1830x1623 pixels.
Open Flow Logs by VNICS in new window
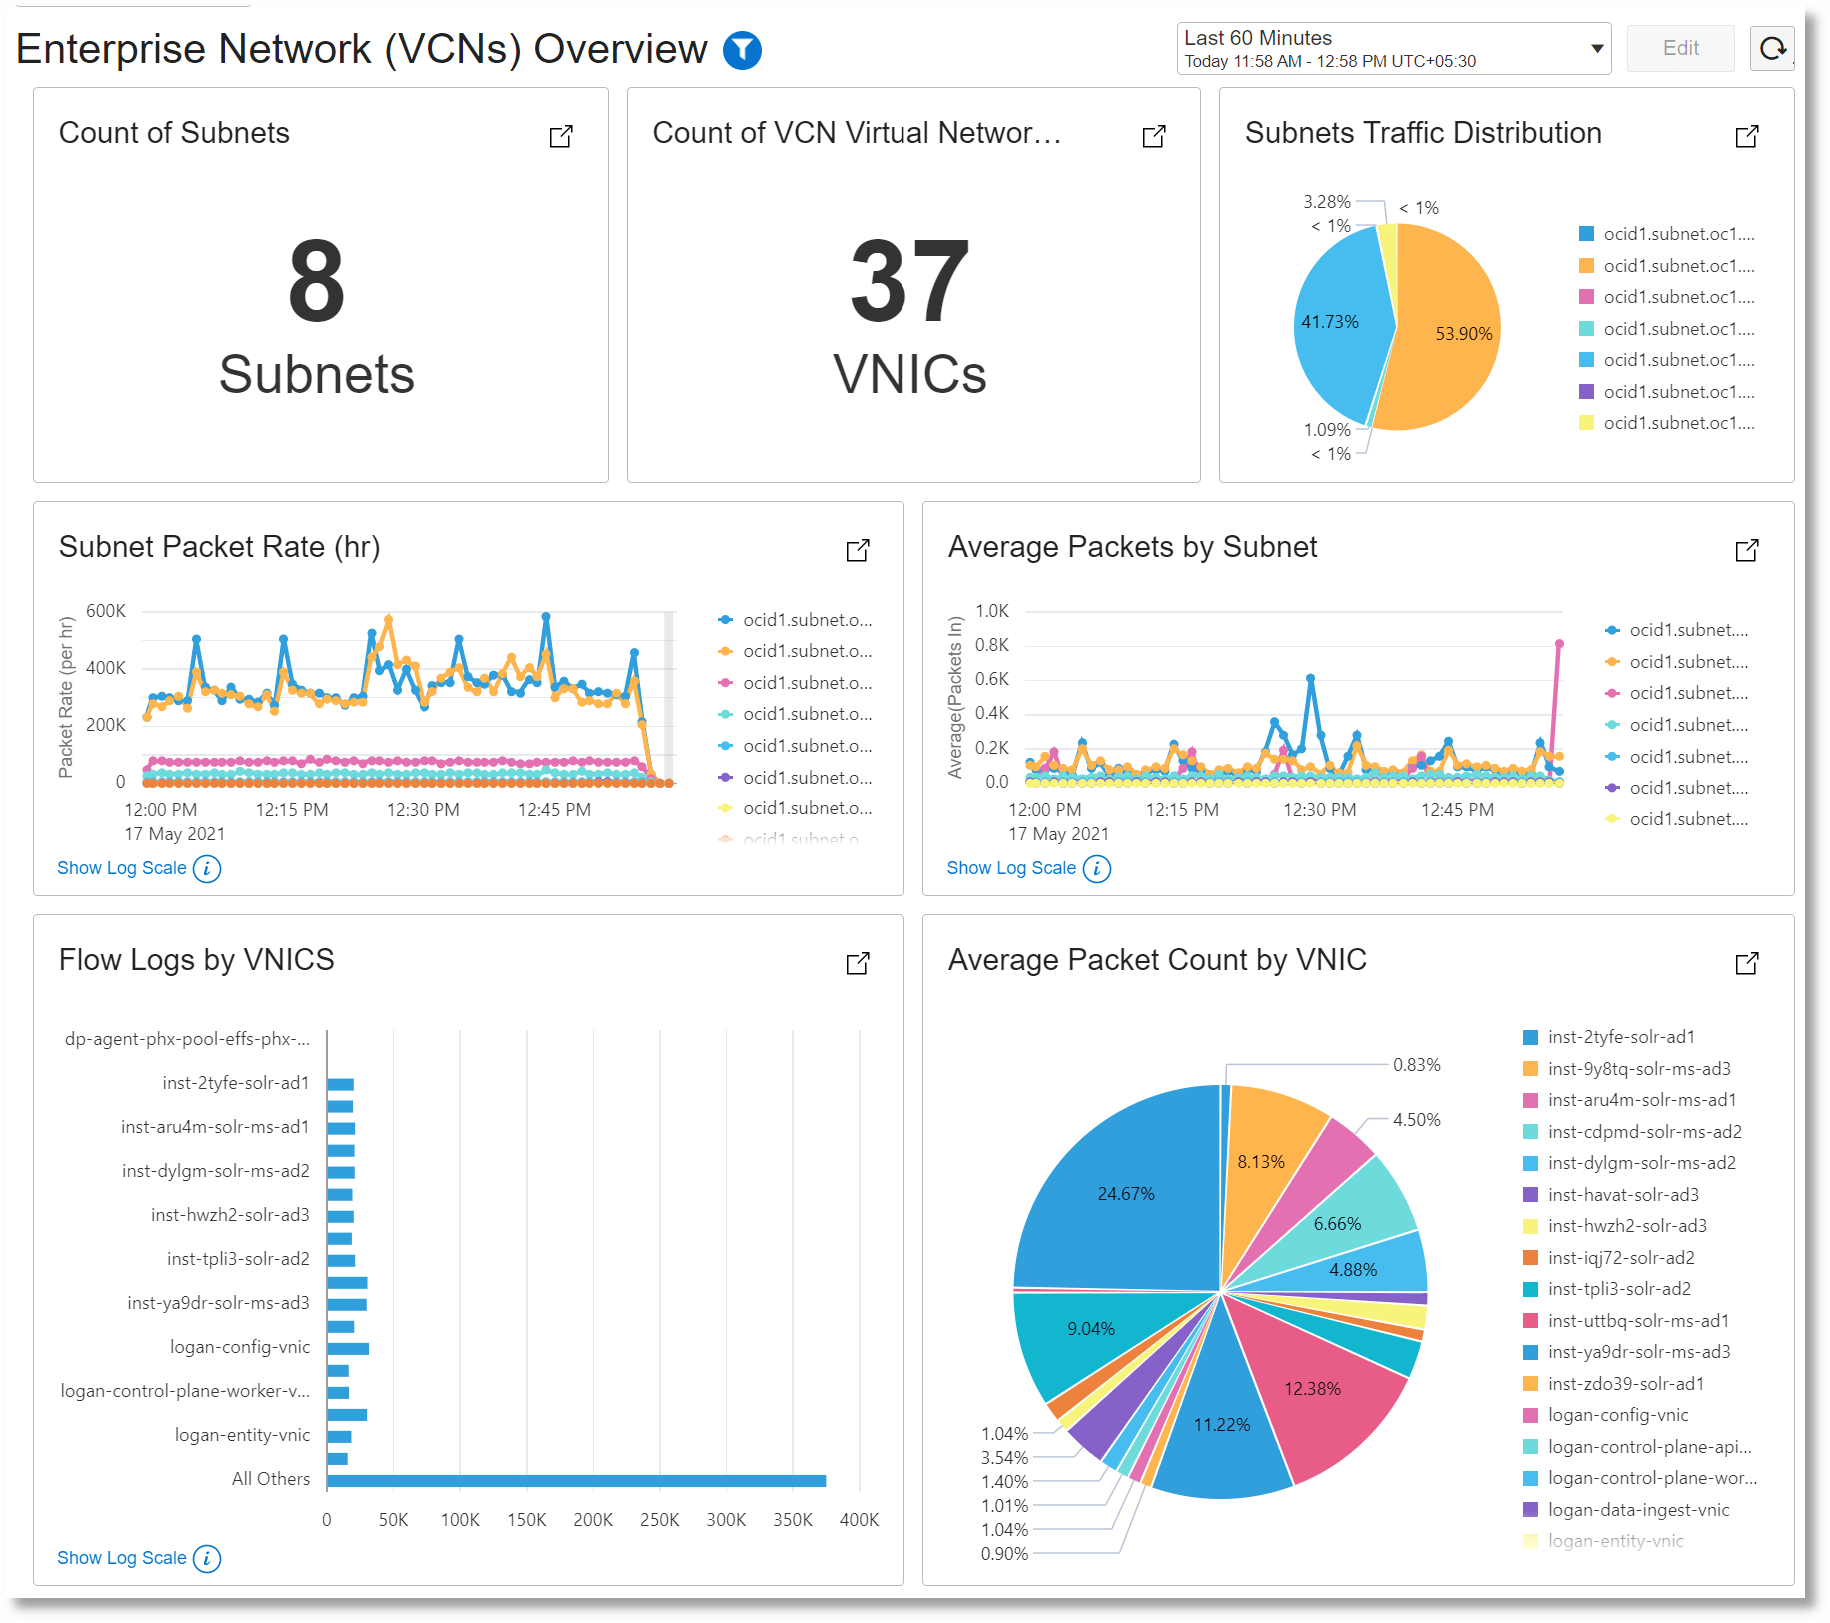858,963
